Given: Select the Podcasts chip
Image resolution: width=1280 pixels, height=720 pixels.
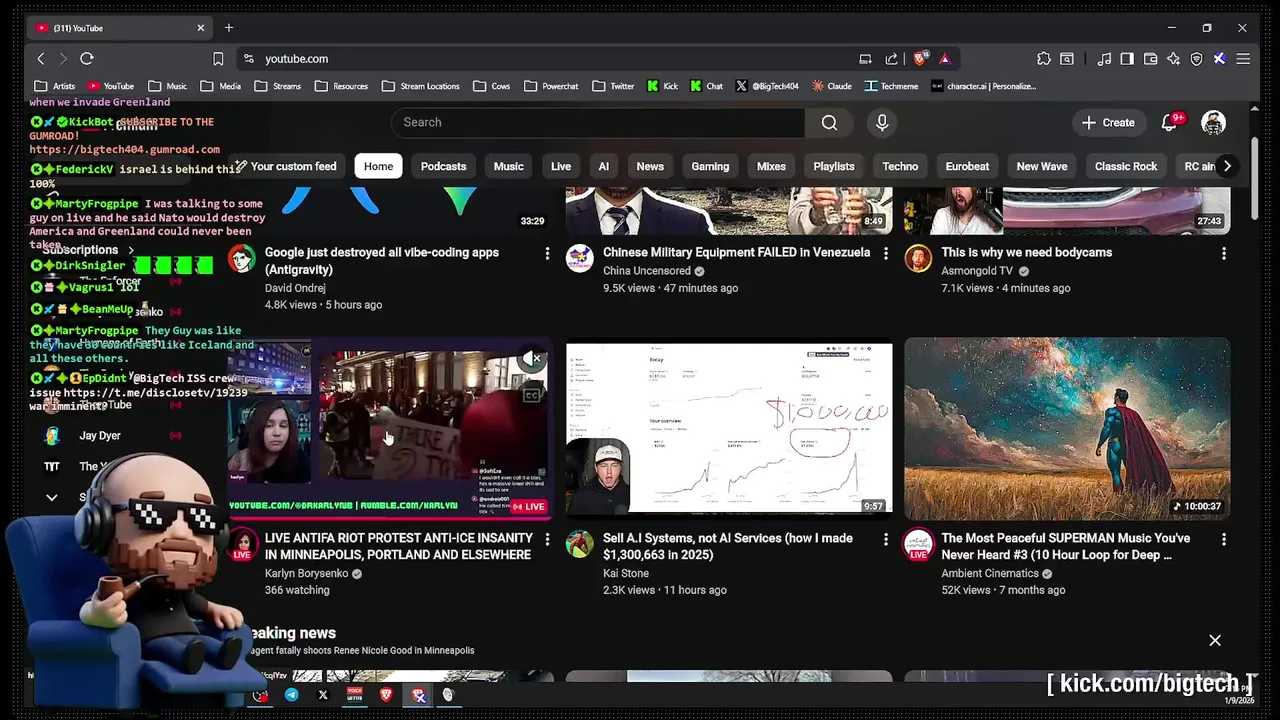Looking at the screenshot, I should (x=443, y=166).
